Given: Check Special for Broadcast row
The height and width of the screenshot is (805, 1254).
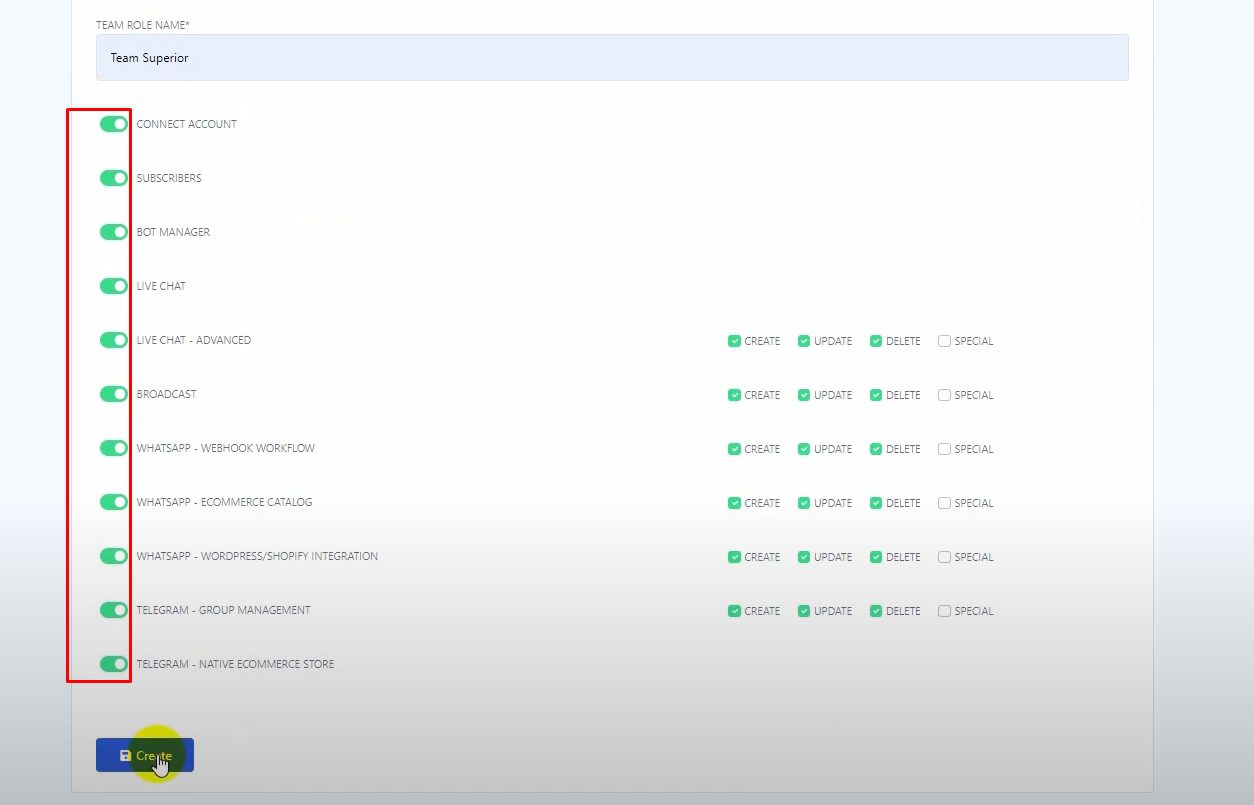Looking at the screenshot, I should click(944, 395).
